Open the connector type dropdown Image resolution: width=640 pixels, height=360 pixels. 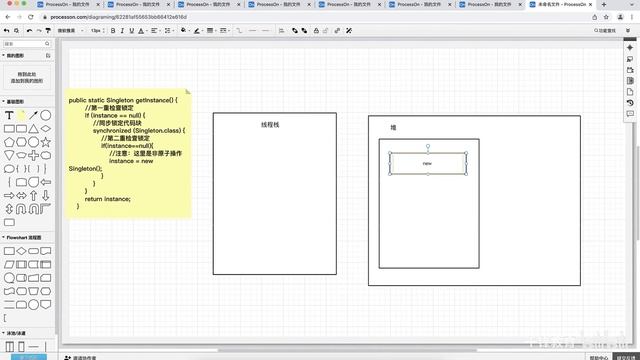tap(239, 31)
